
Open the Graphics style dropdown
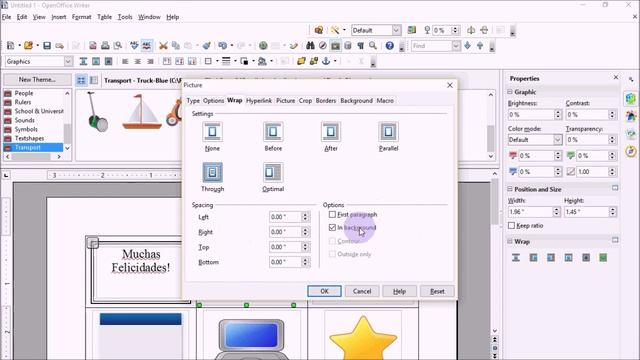(x=68, y=61)
